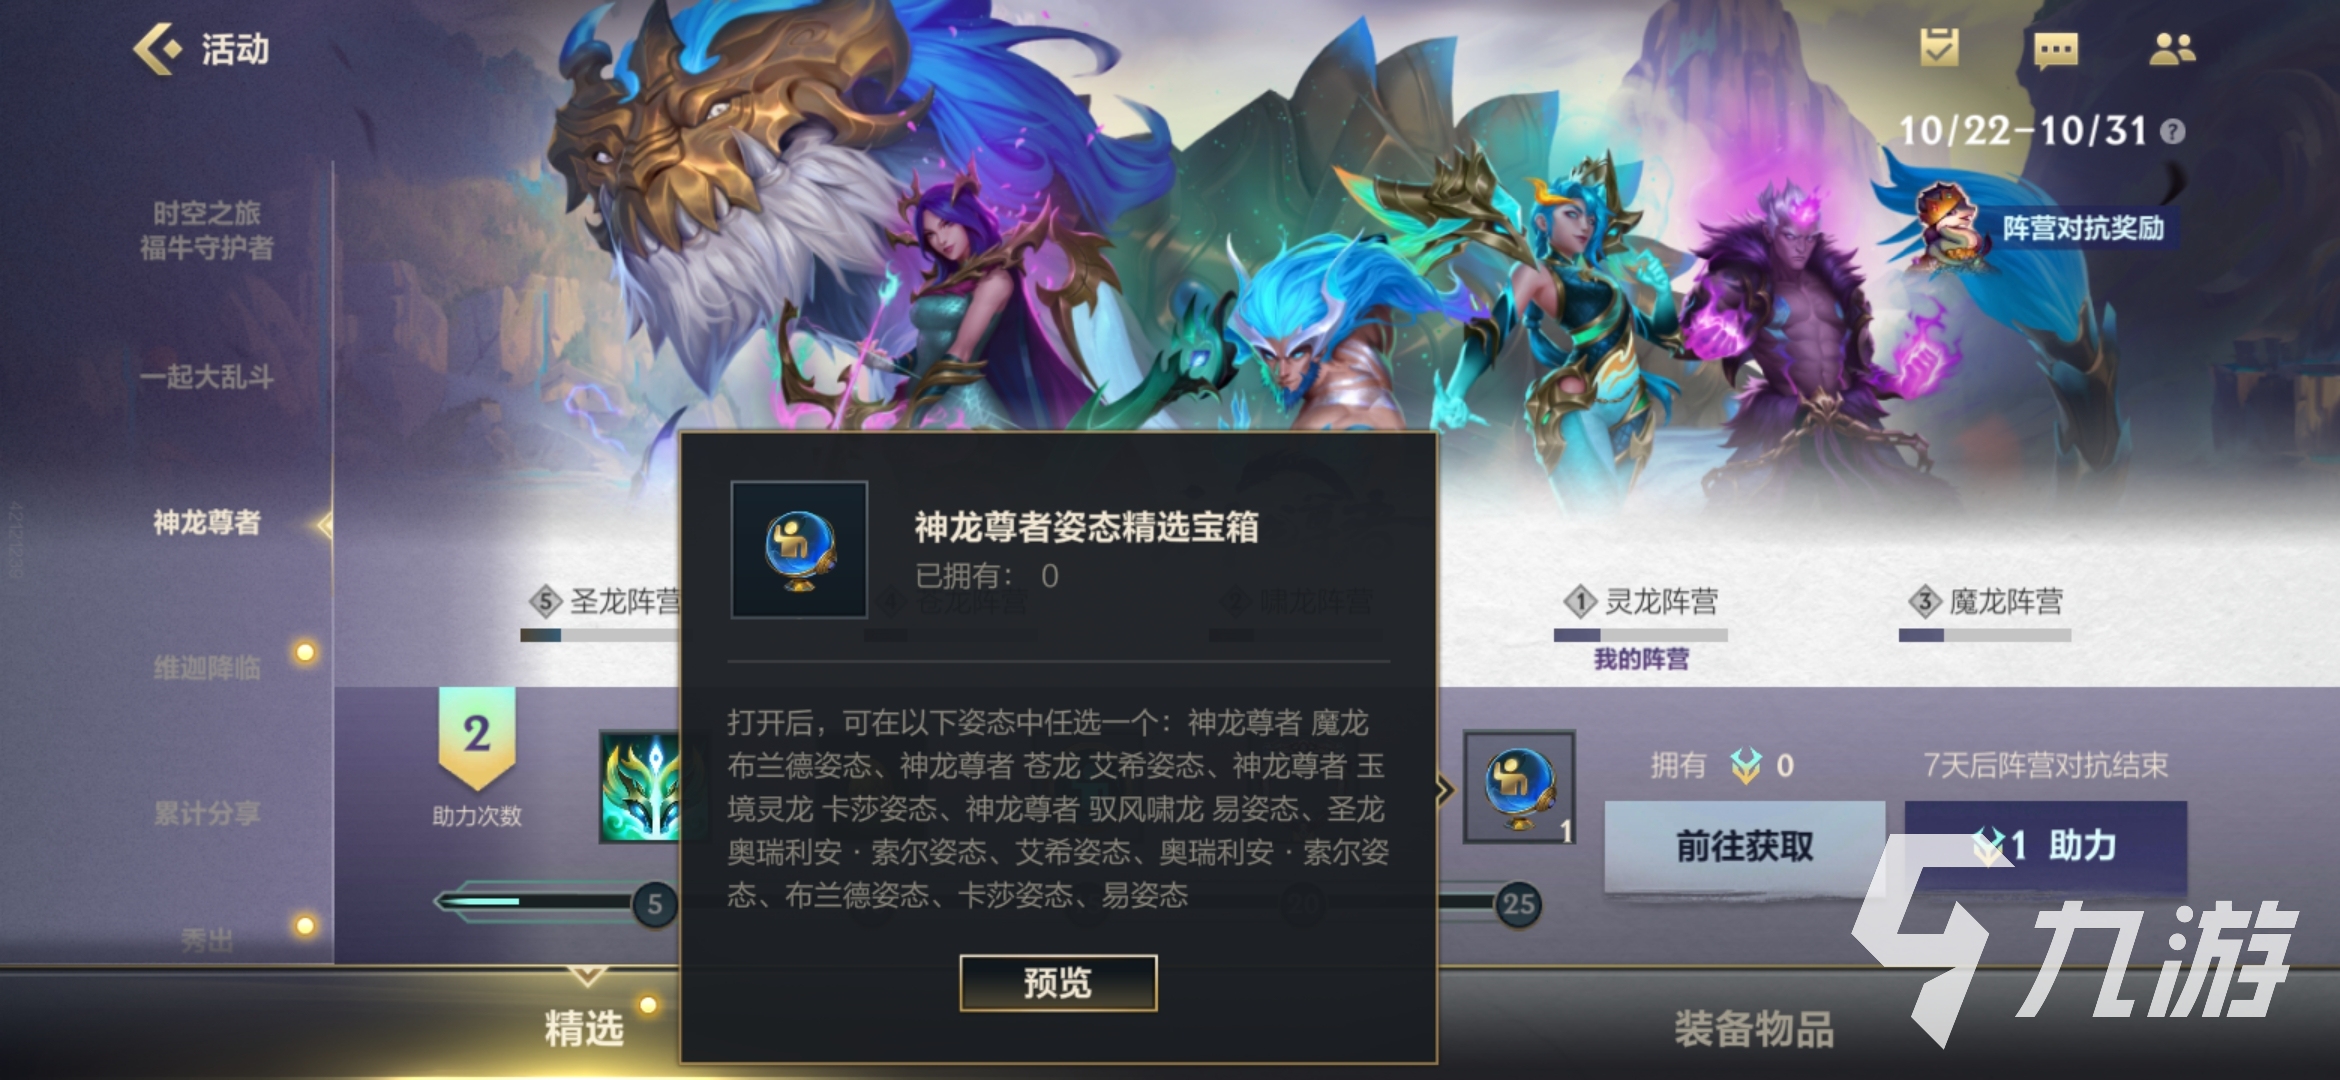This screenshot has height=1080, width=2340.
Task: Click the selection chest icon in popup
Action: point(799,549)
